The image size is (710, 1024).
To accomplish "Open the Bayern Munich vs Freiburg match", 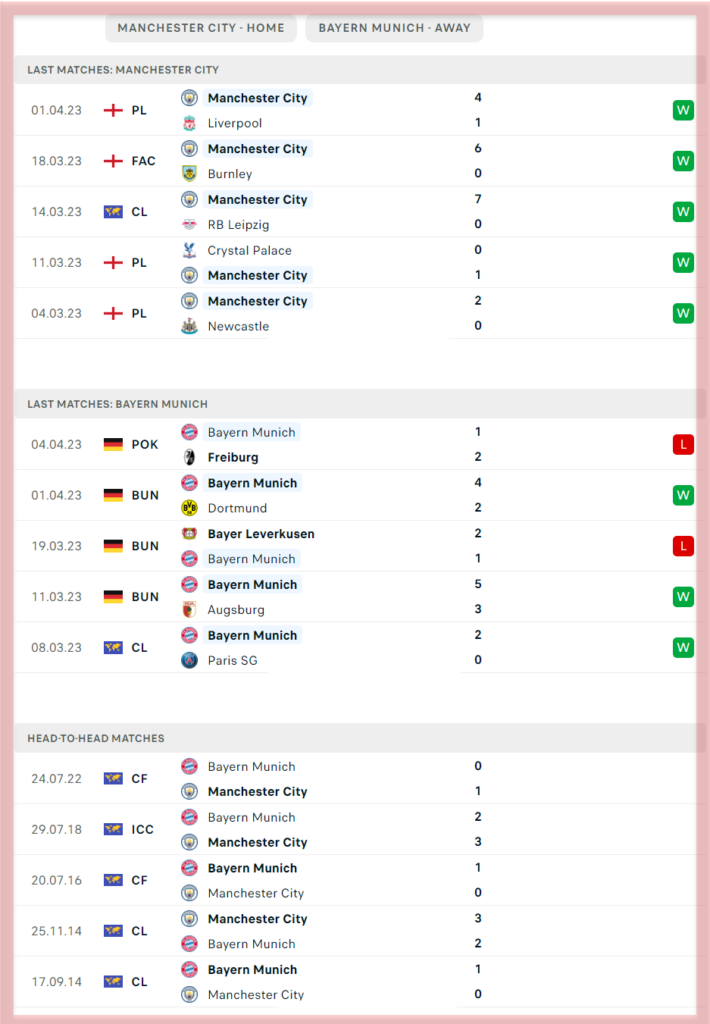I will coord(355,445).
